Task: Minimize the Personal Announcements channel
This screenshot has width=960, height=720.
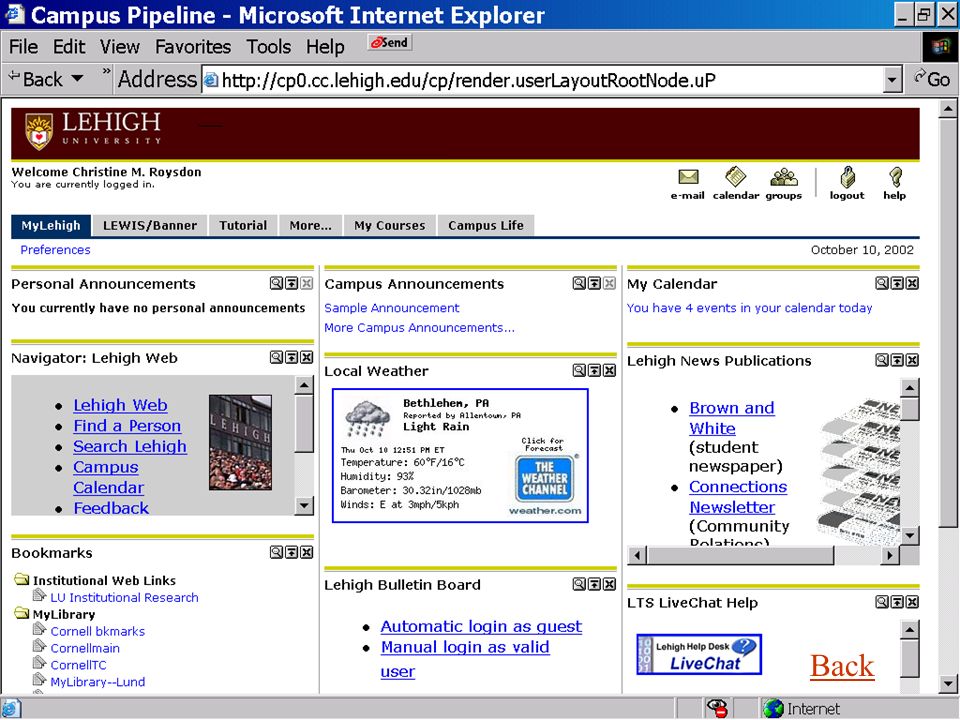Action: pyautogui.click(x=291, y=283)
